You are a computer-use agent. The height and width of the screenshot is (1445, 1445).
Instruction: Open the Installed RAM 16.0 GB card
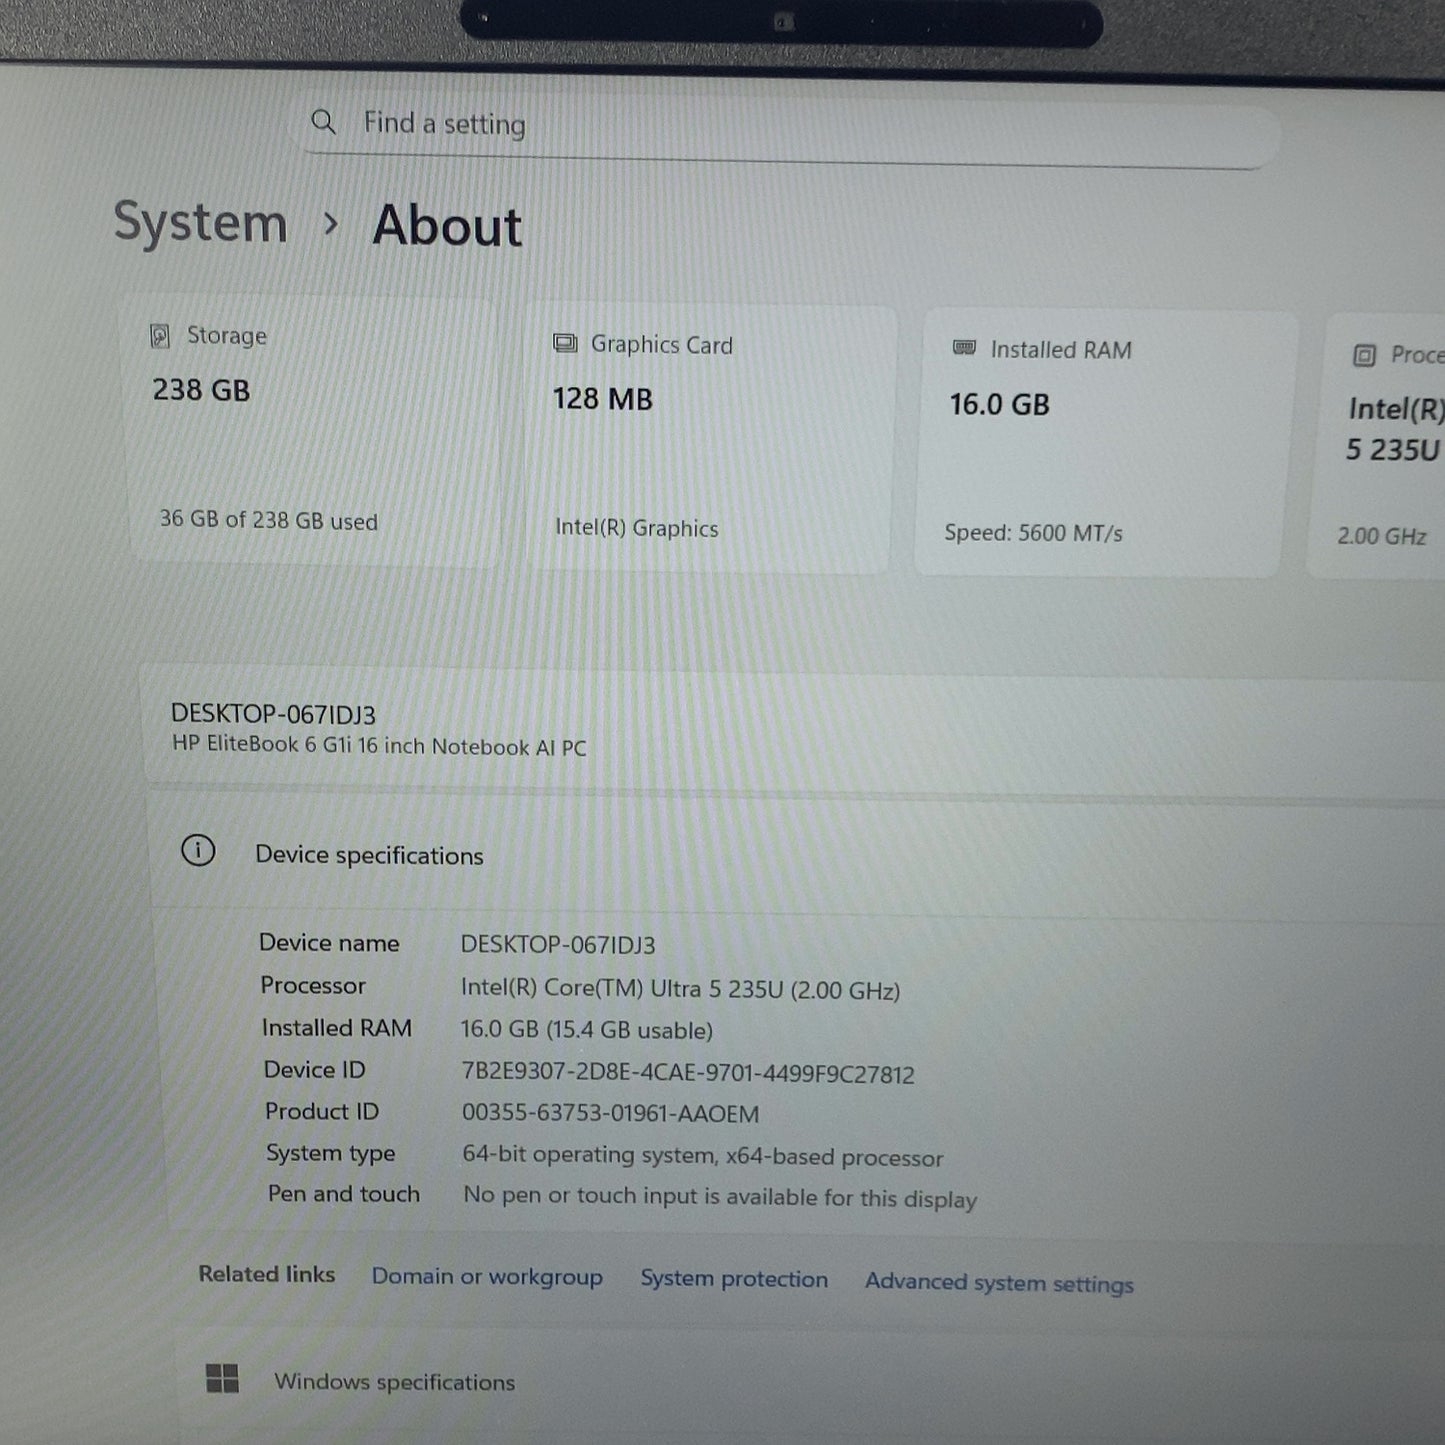pyautogui.click(x=1105, y=444)
